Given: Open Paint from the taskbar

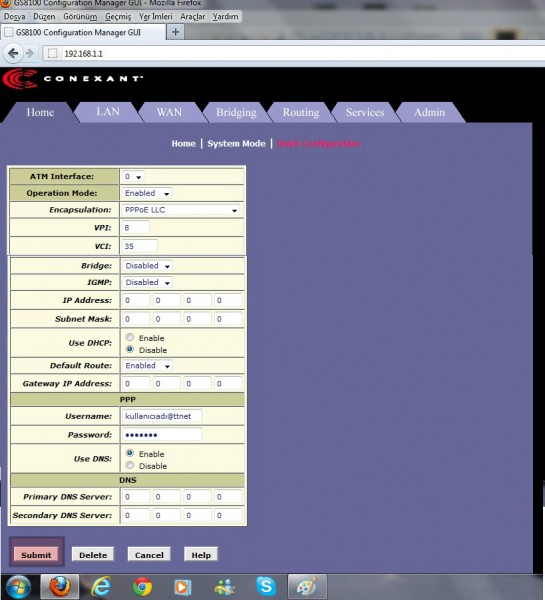Looking at the screenshot, I should 307,586.
